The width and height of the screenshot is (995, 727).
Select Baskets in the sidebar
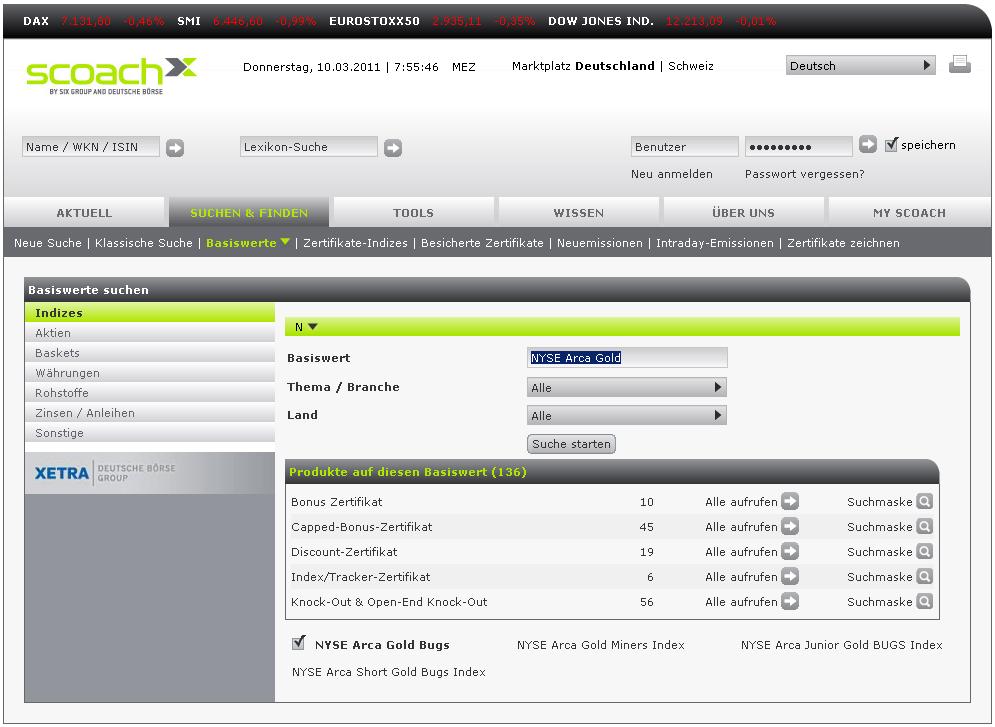(x=150, y=353)
